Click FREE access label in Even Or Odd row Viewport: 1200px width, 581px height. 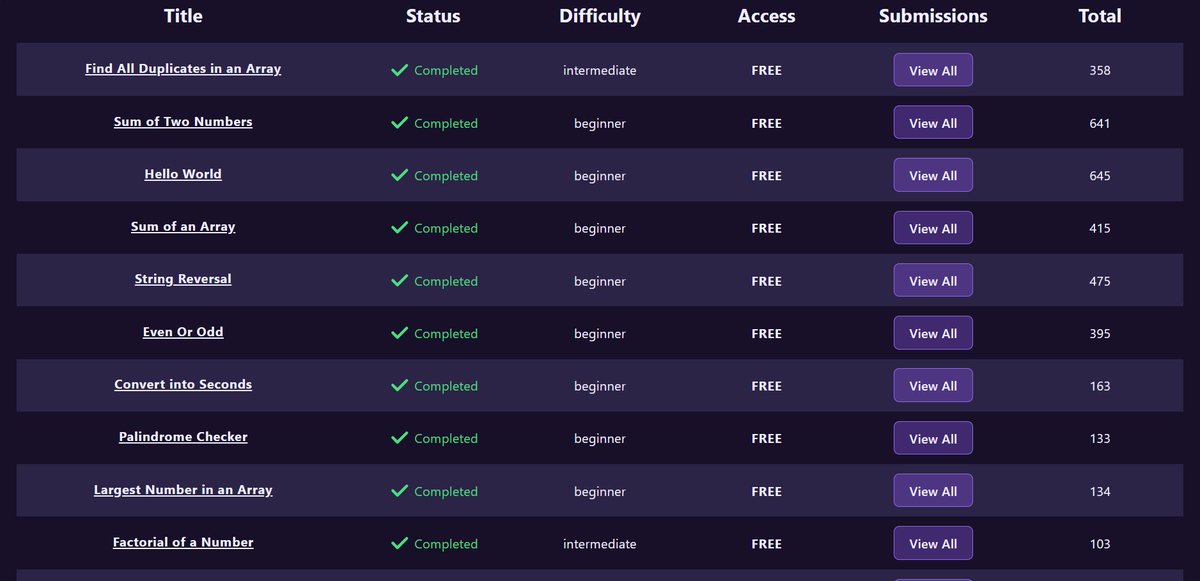pos(767,333)
